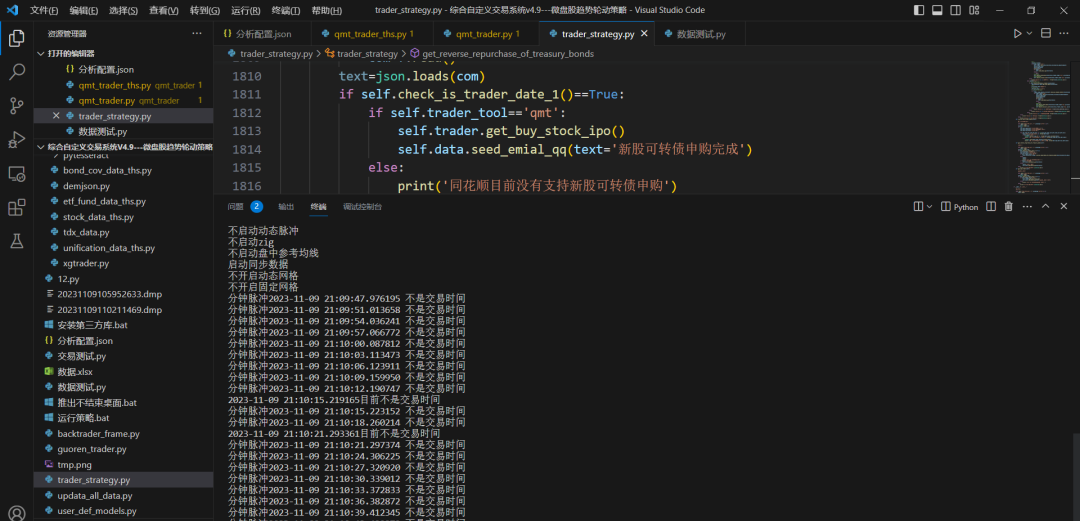The width and height of the screenshot is (1080, 521).
Task: Open the 终端(T) menu
Action: [x=285, y=10]
